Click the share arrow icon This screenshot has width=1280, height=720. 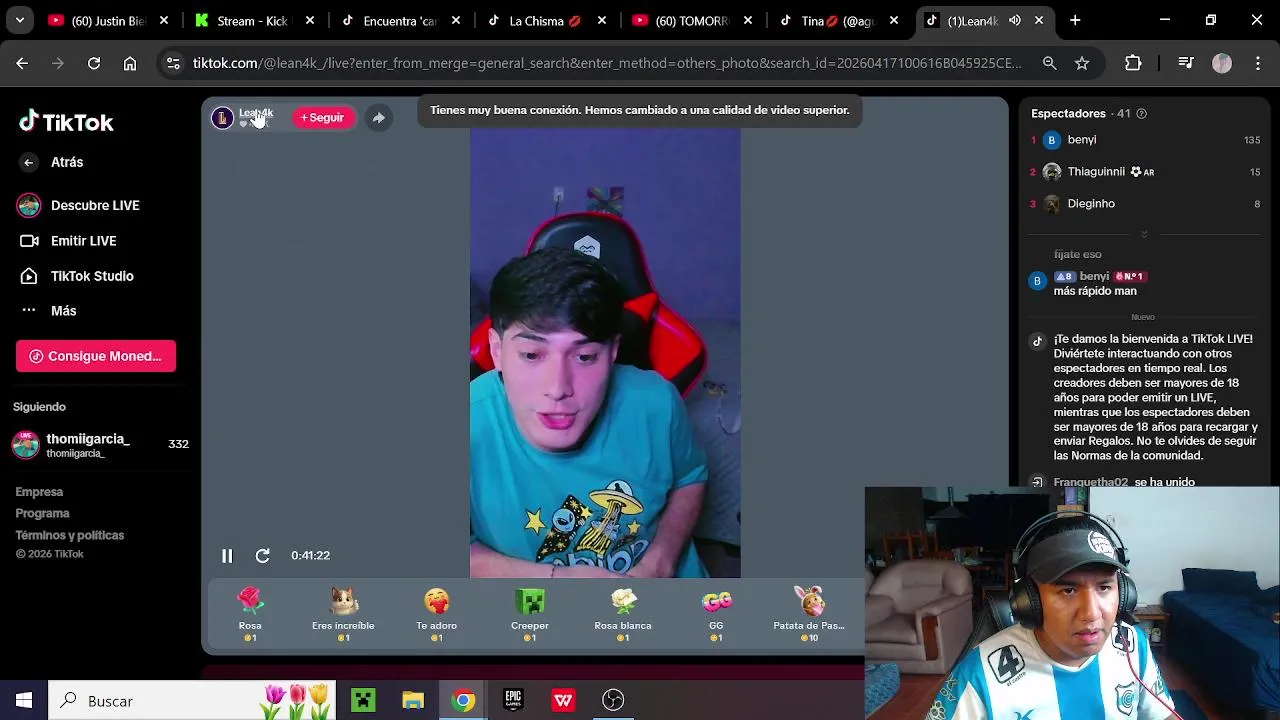[x=378, y=118]
